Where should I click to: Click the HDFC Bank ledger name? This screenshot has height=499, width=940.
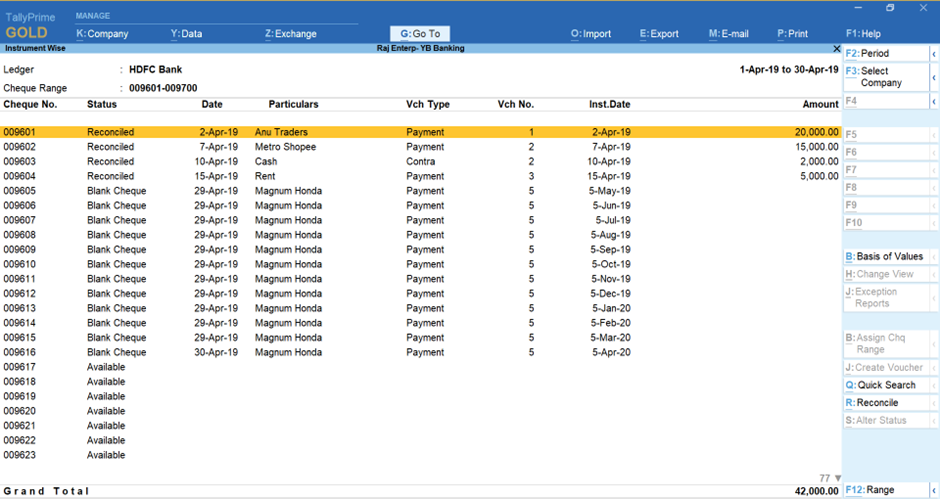[x=155, y=70]
